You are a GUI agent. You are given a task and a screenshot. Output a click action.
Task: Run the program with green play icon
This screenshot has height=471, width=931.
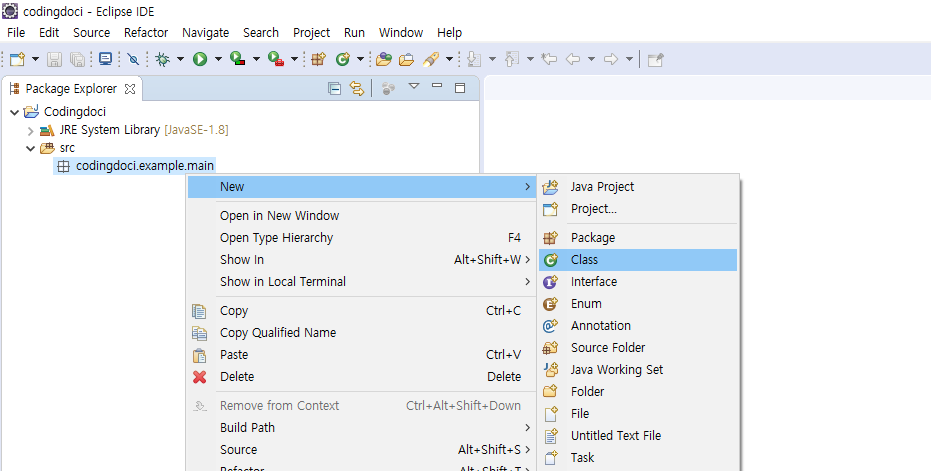coord(200,59)
